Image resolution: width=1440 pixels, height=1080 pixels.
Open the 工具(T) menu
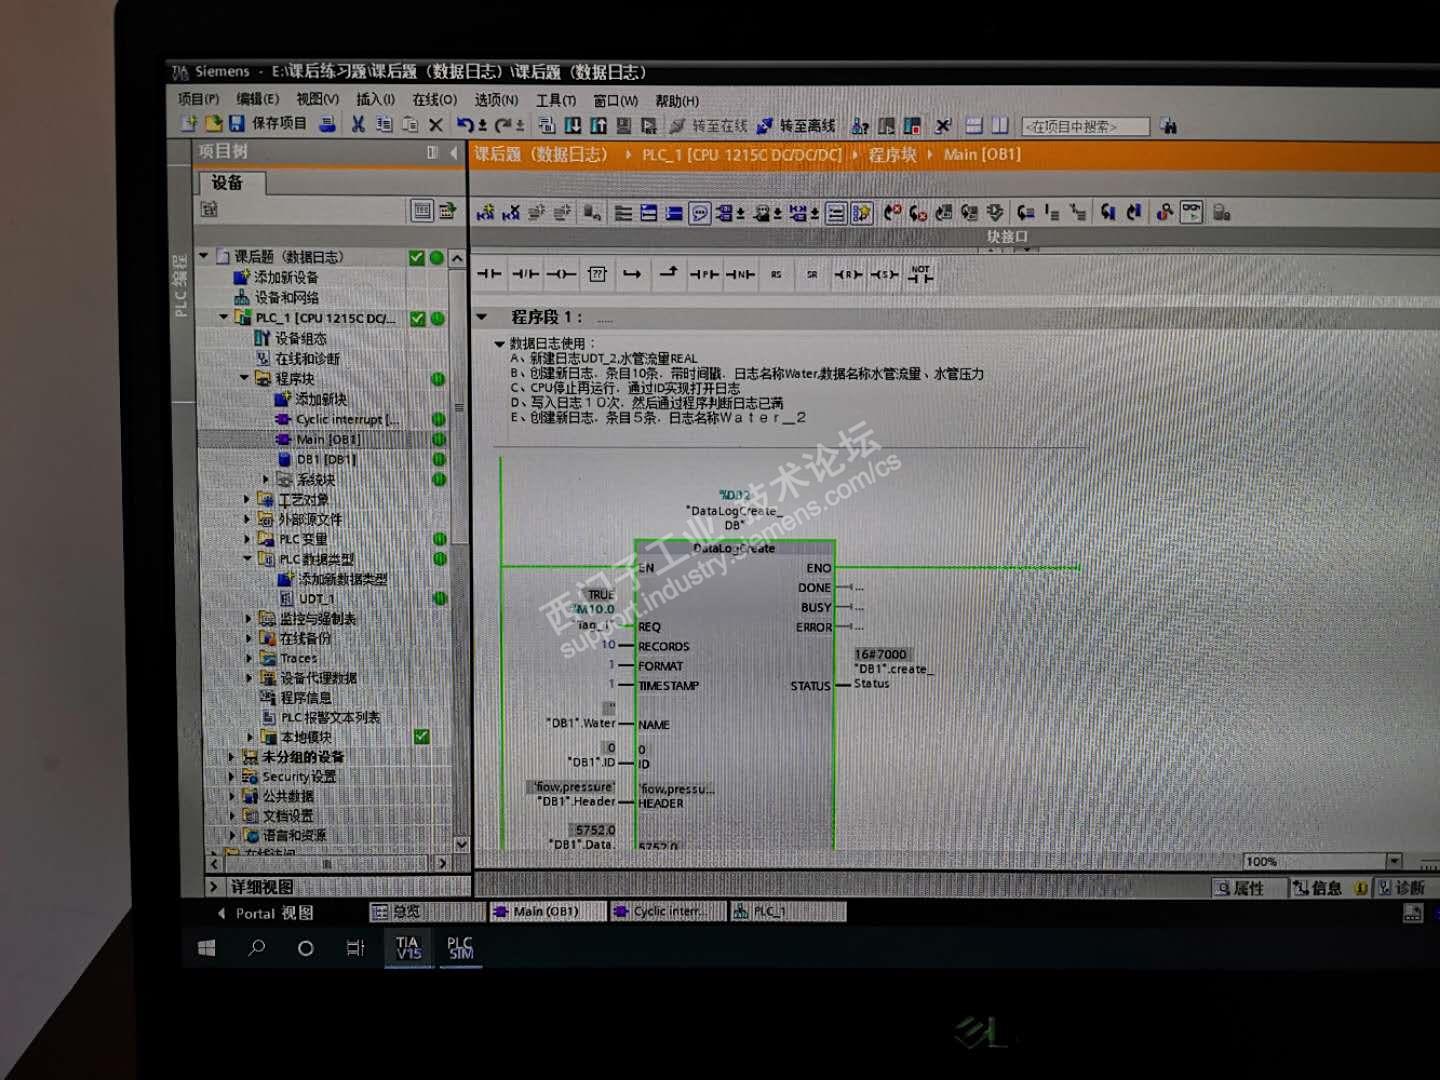click(x=555, y=100)
